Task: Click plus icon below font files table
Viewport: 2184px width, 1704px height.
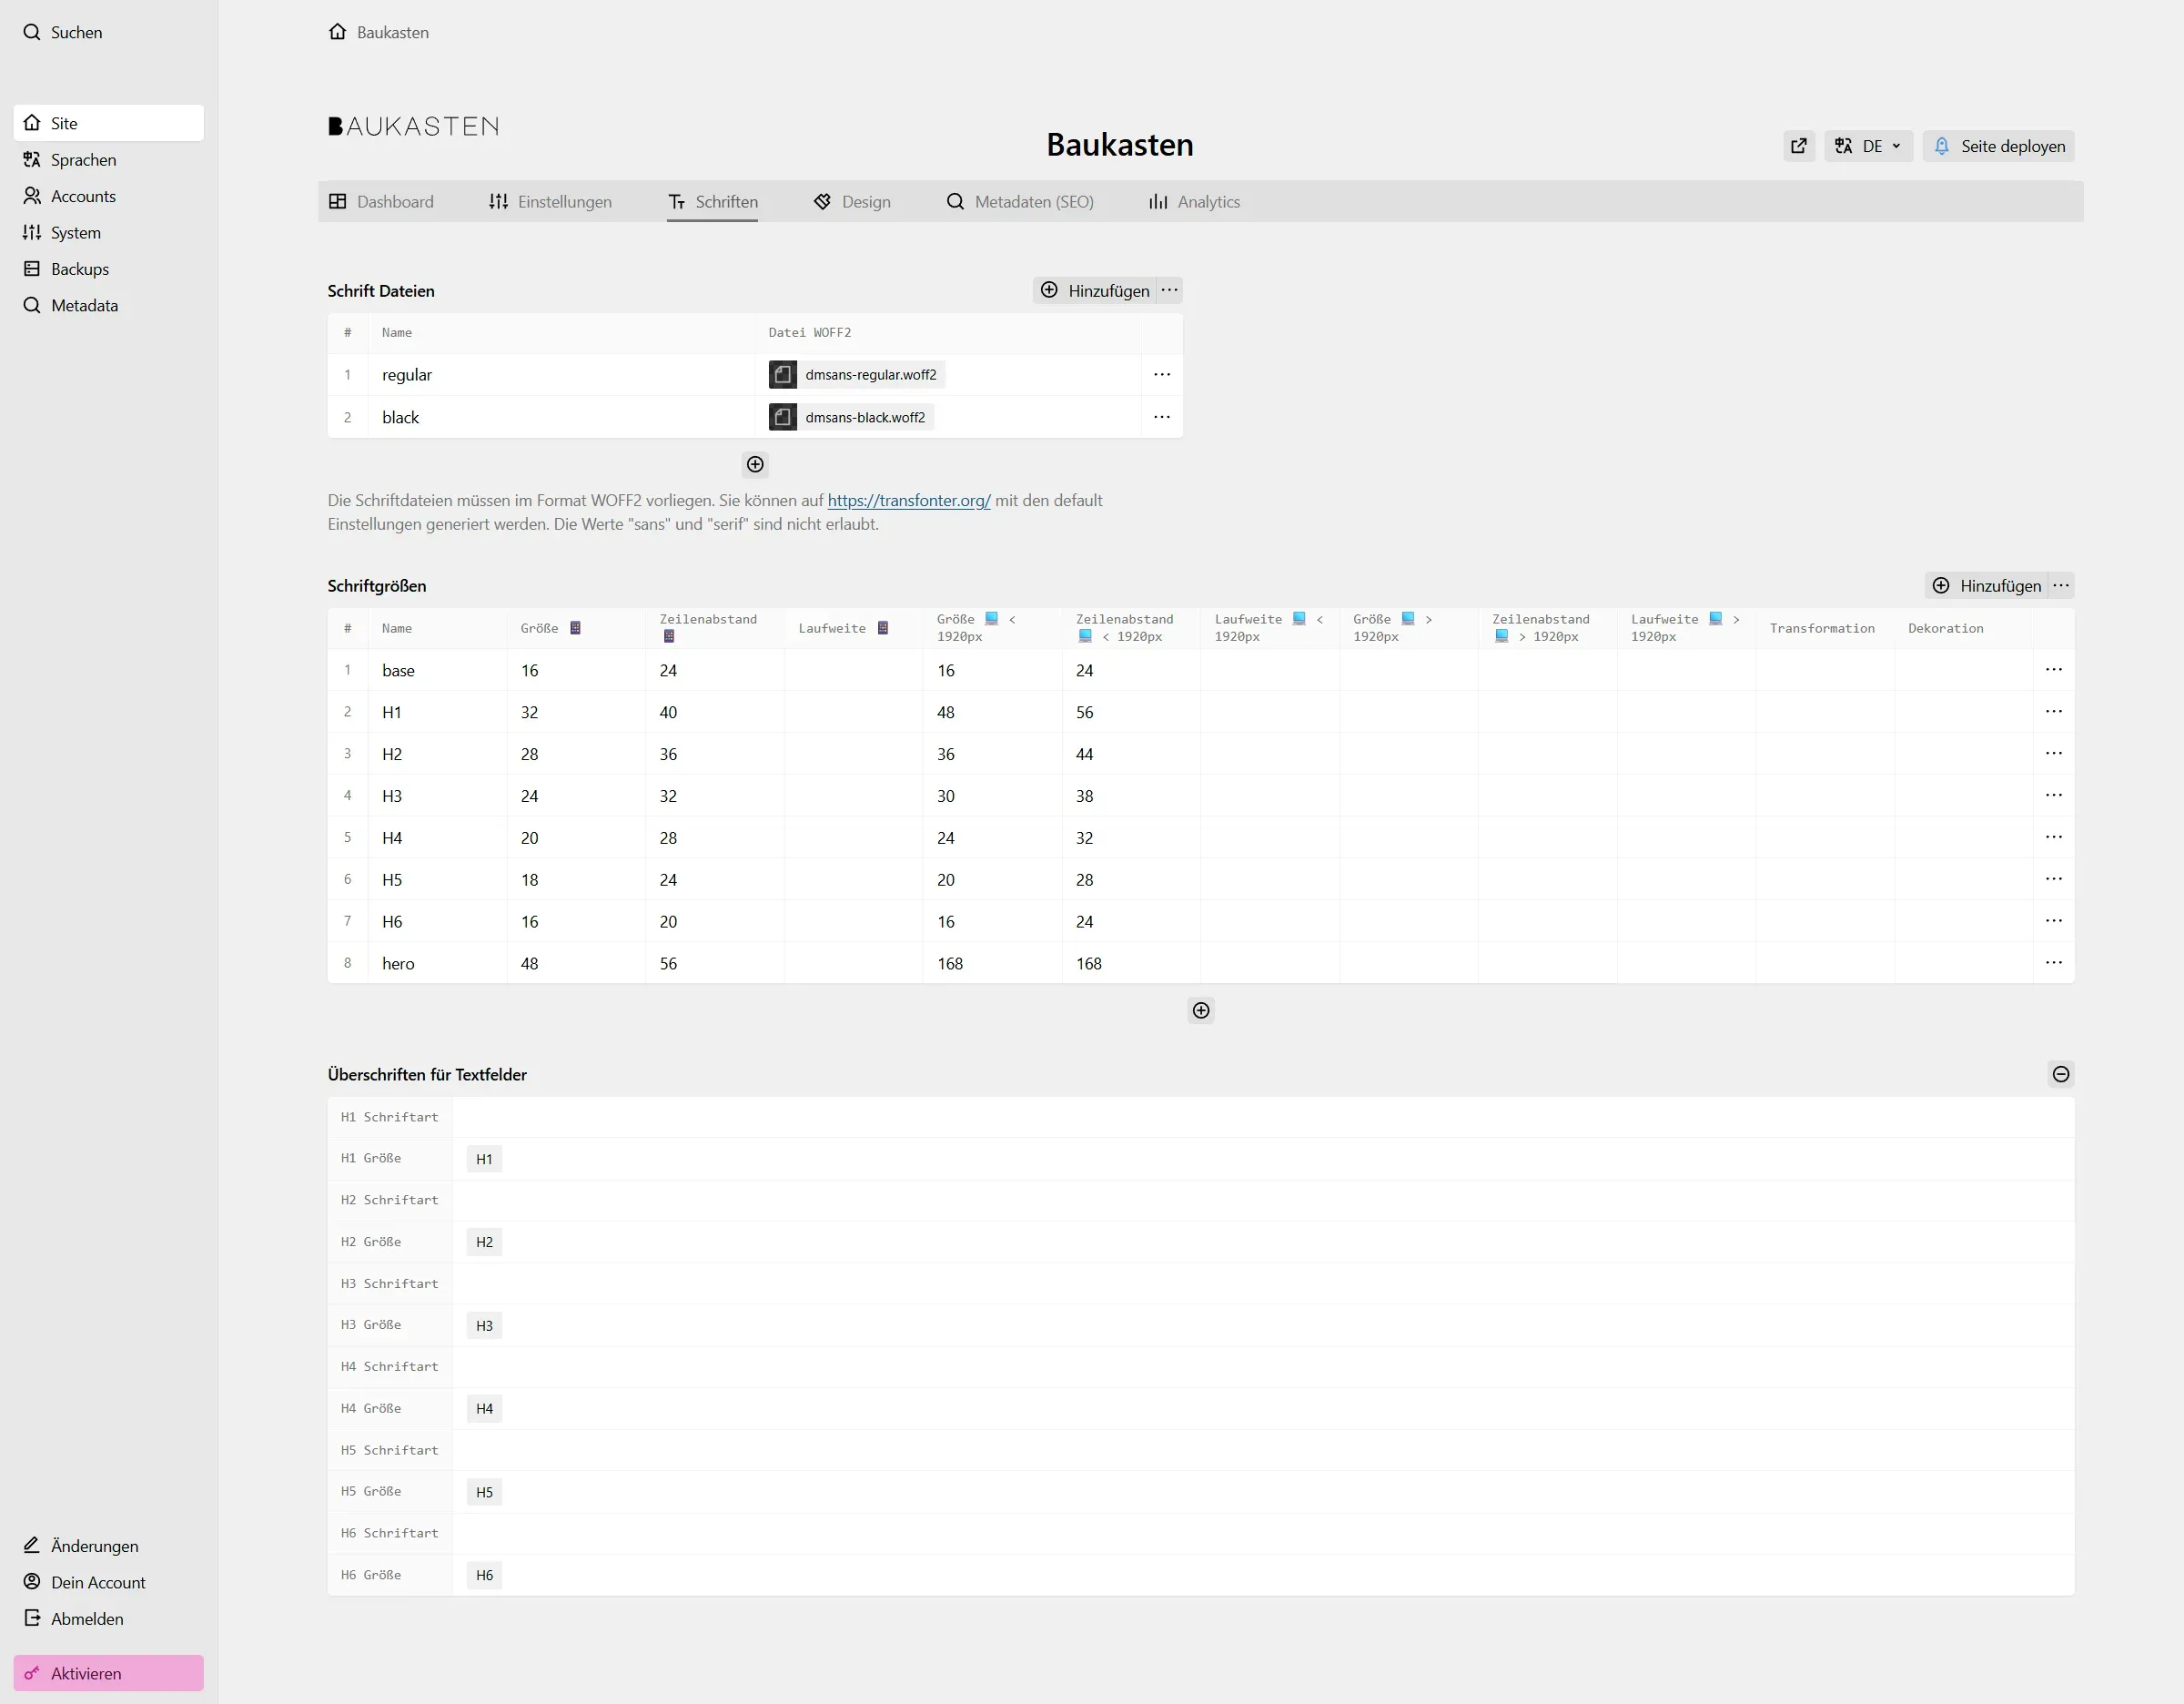Action: (x=755, y=464)
